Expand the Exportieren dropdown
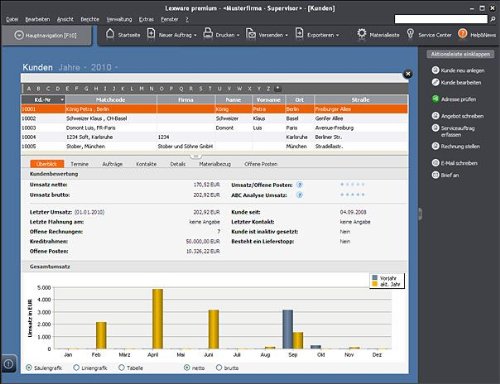500x384 pixels. coord(337,35)
